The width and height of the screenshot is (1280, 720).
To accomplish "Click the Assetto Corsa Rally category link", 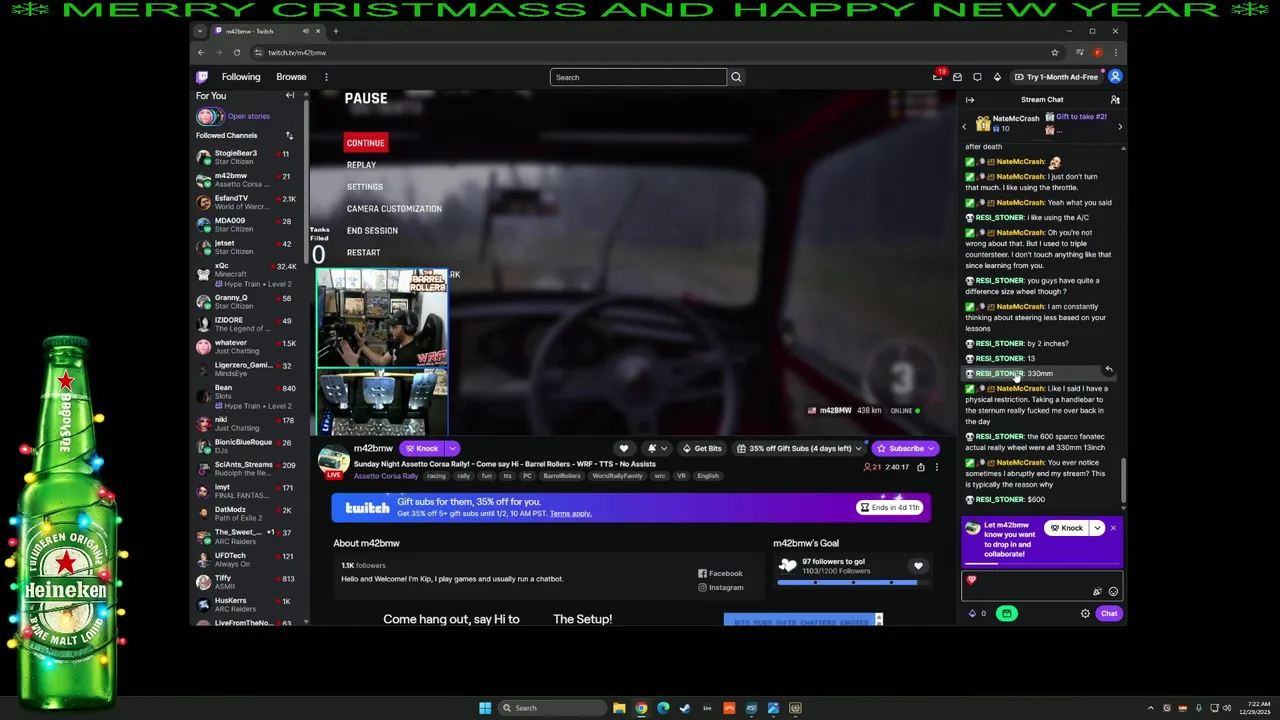I will (386, 476).
